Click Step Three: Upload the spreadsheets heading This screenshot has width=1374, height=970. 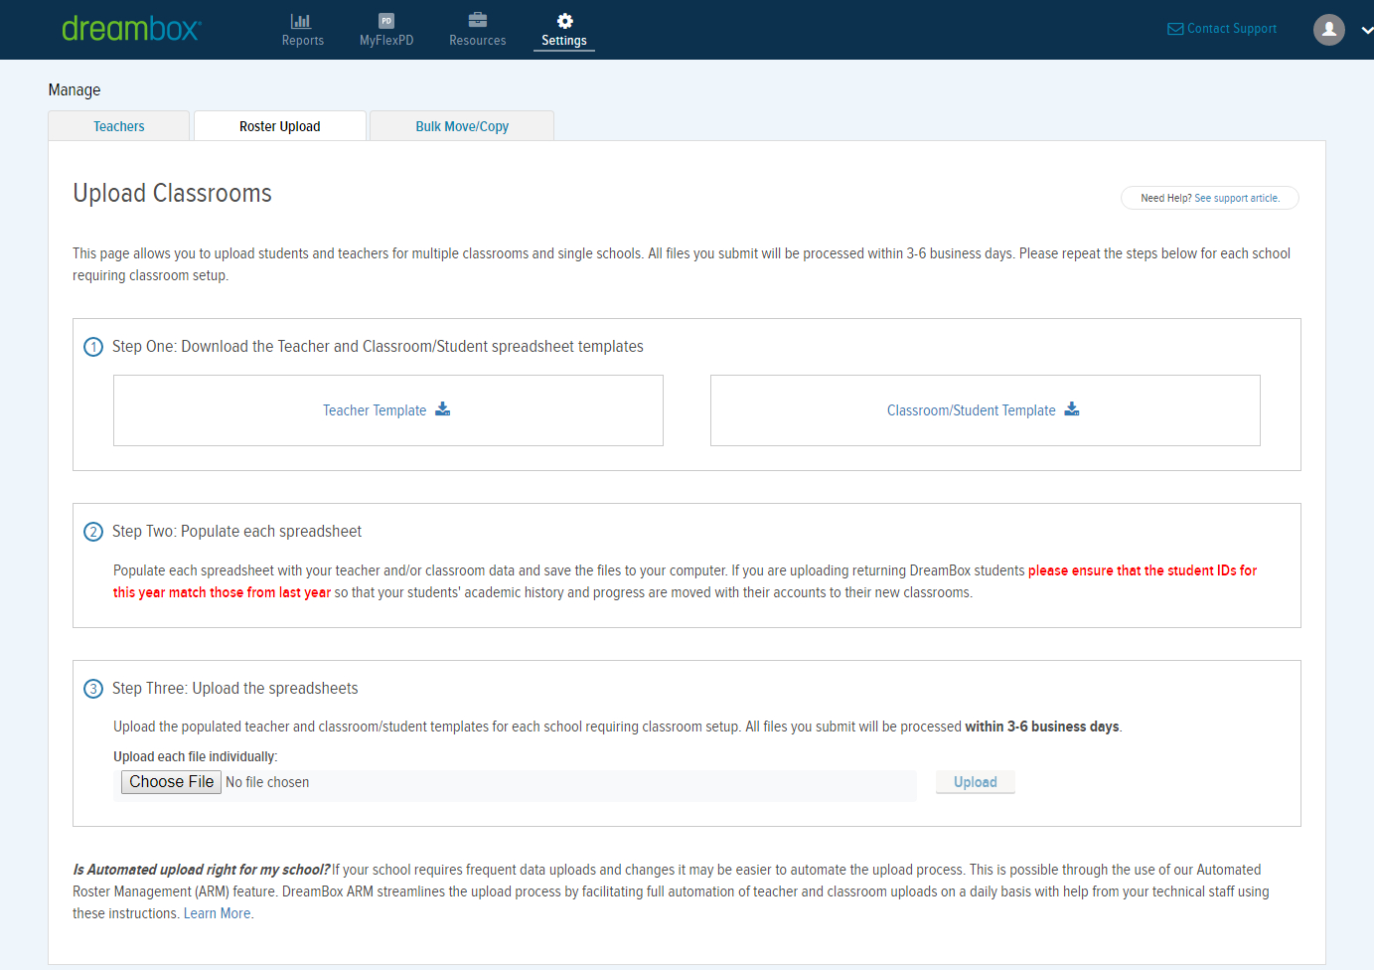[x=235, y=688]
